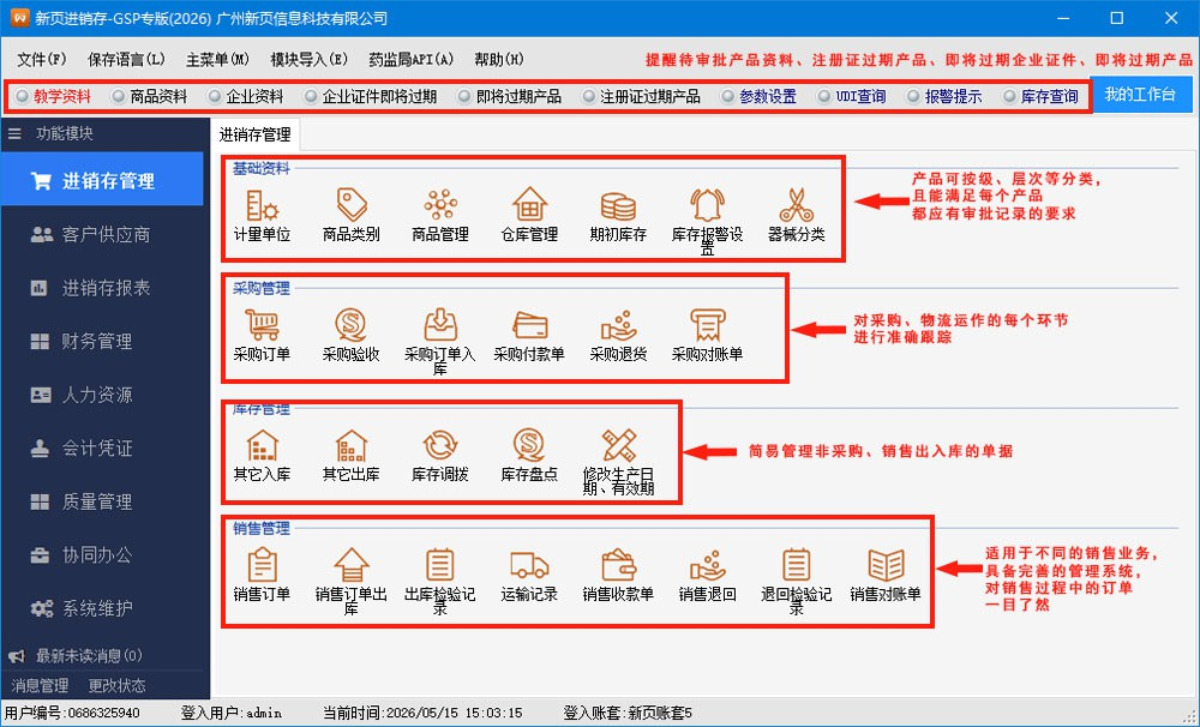Screen dimensions: 1200x727
Task: Open 期初库存 opening stock icon
Action: (x=618, y=206)
